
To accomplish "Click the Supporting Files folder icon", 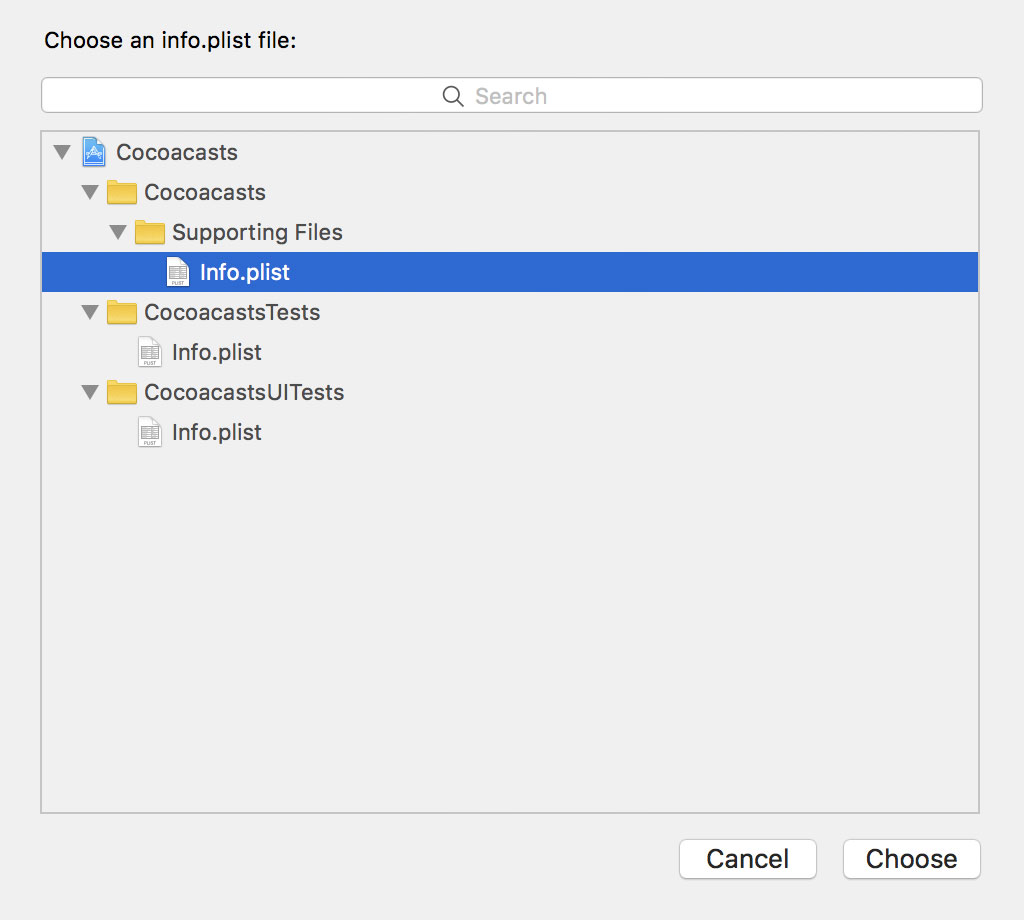I will pos(149,232).
